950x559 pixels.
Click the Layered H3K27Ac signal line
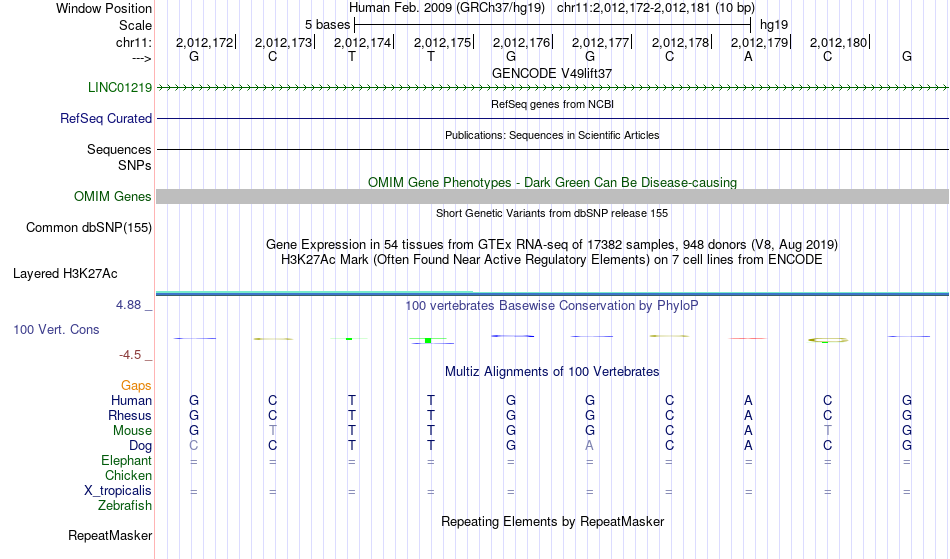tap(552, 293)
